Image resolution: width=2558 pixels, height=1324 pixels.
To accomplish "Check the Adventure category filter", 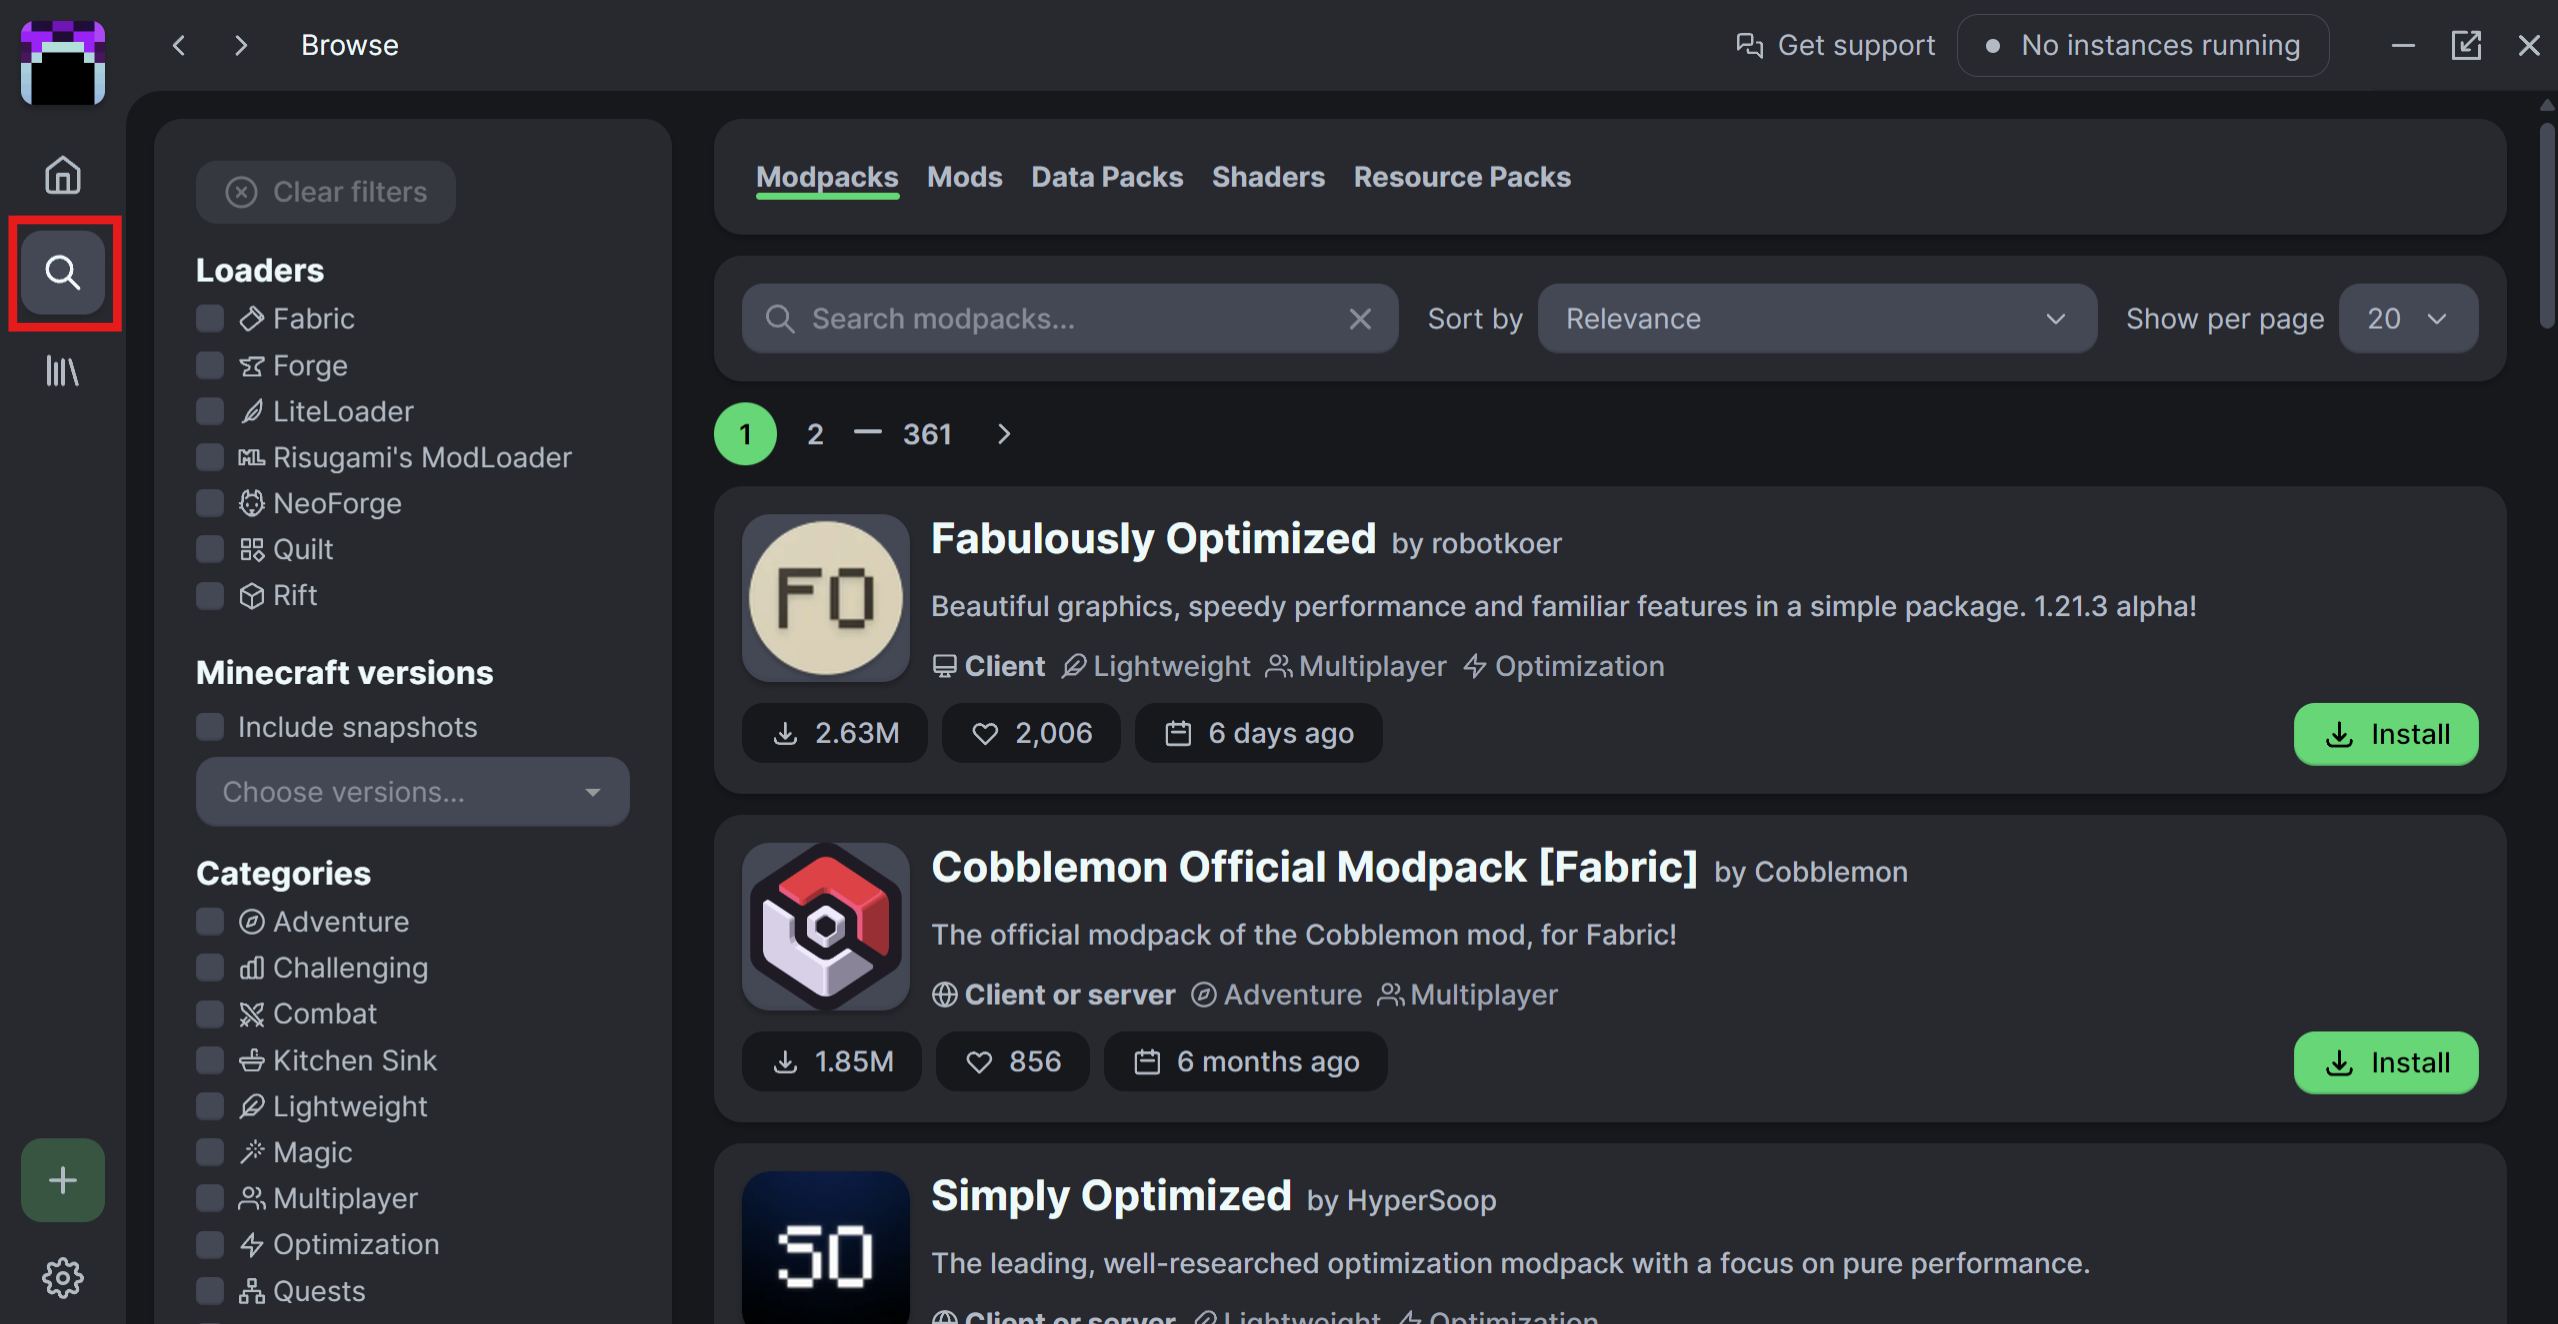I will (x=210, y=921).
